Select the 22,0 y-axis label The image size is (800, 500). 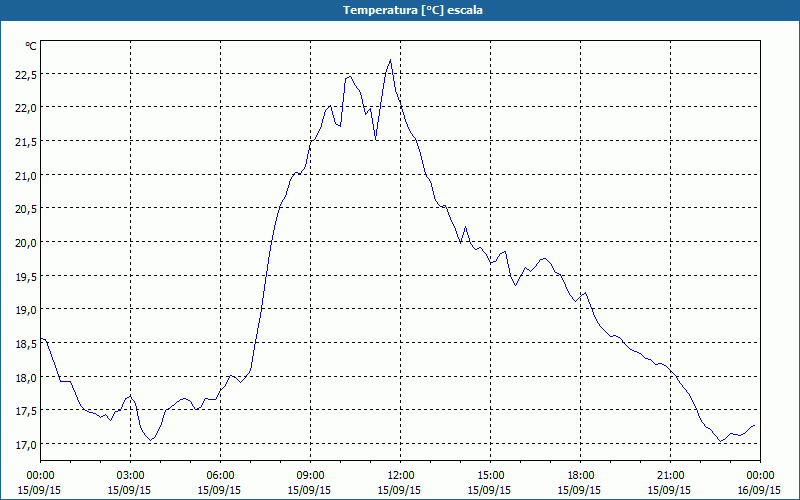26,109
